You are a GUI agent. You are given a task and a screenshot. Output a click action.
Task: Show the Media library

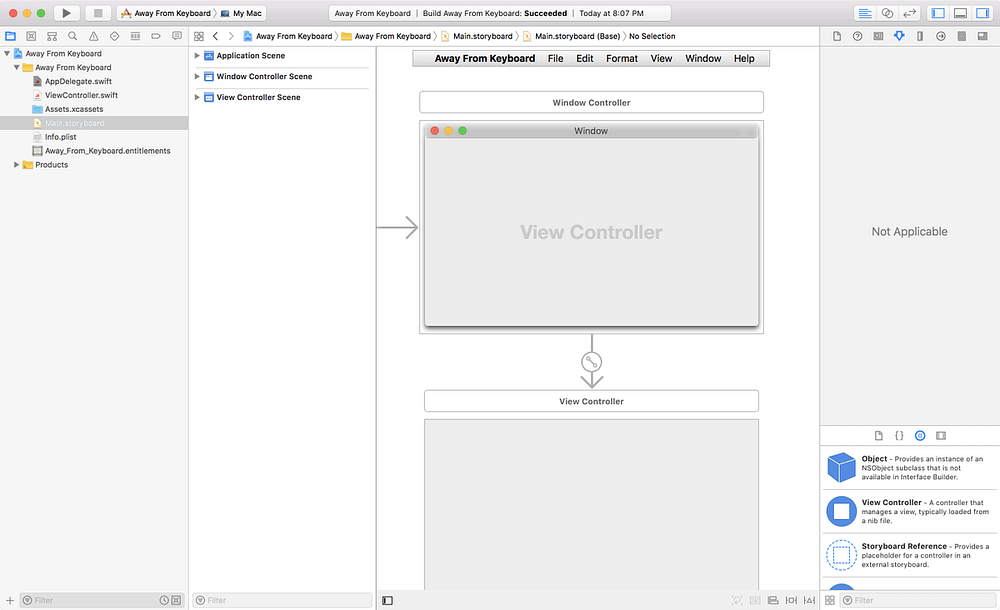click(x=941, y=436)
